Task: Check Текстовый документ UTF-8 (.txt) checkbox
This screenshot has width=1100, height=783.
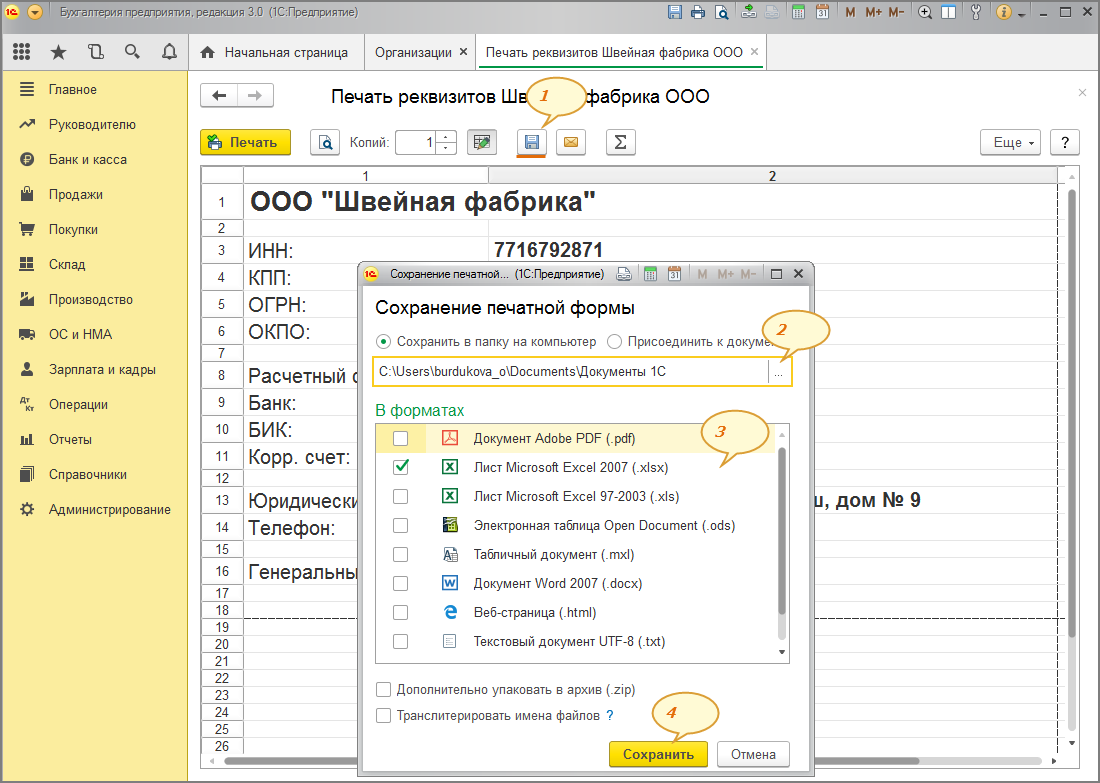Action: coord(401,641)
